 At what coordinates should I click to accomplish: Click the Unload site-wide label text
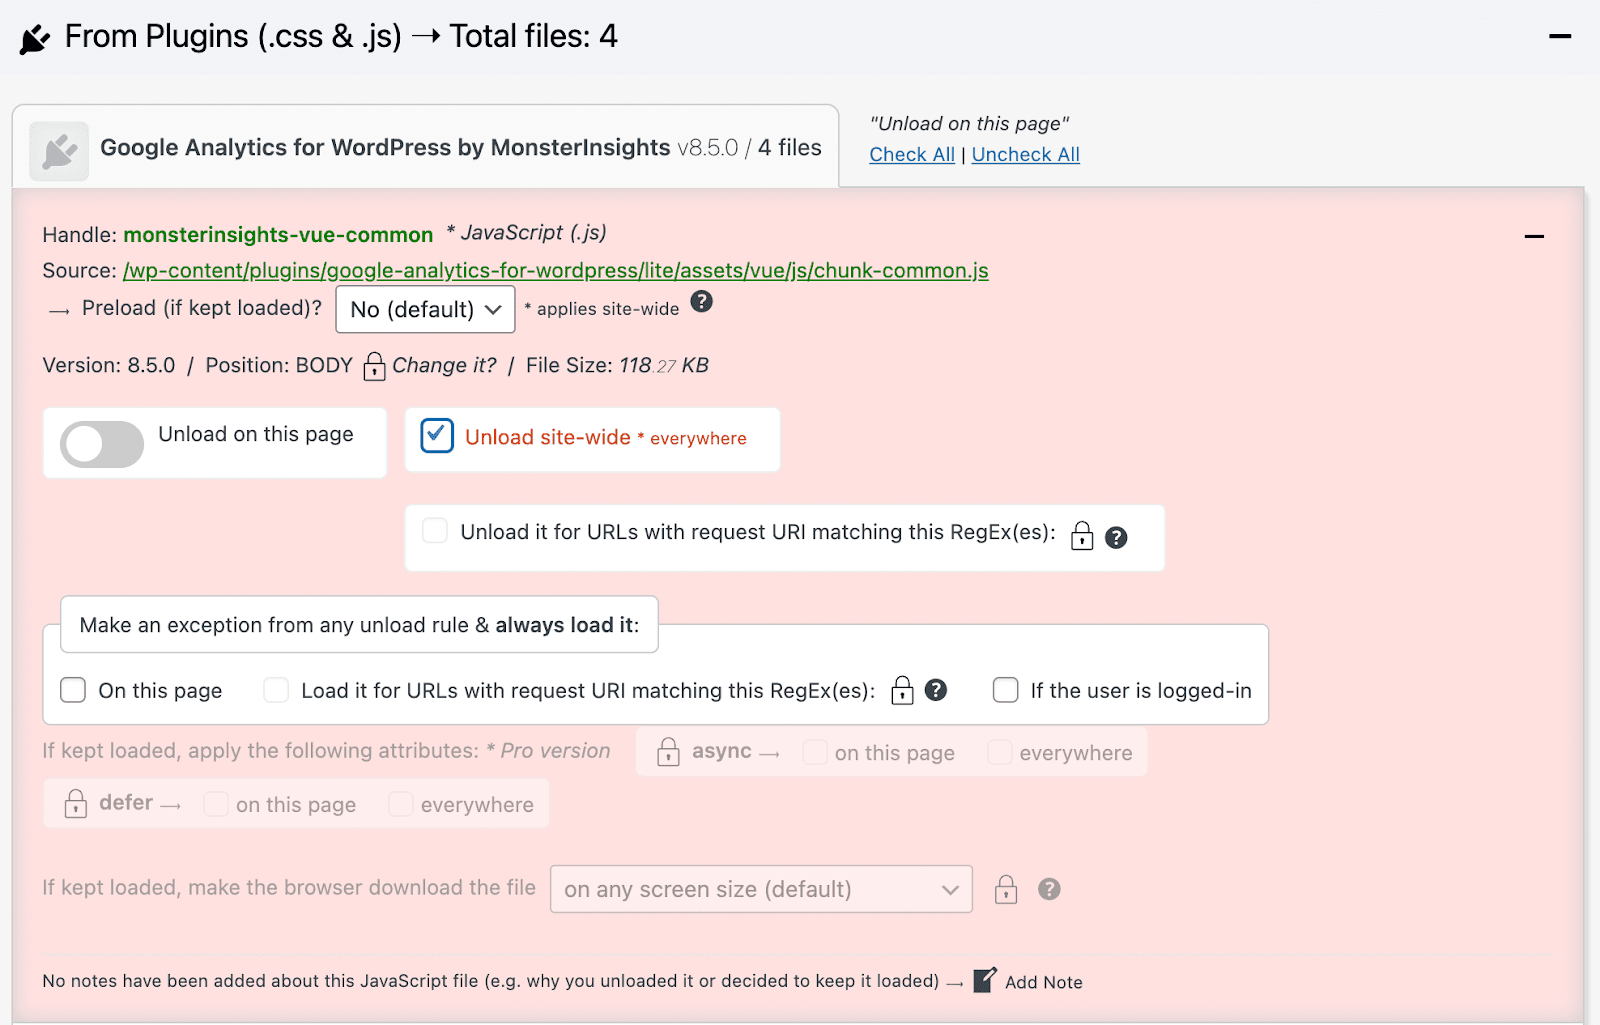click(548, 437)
